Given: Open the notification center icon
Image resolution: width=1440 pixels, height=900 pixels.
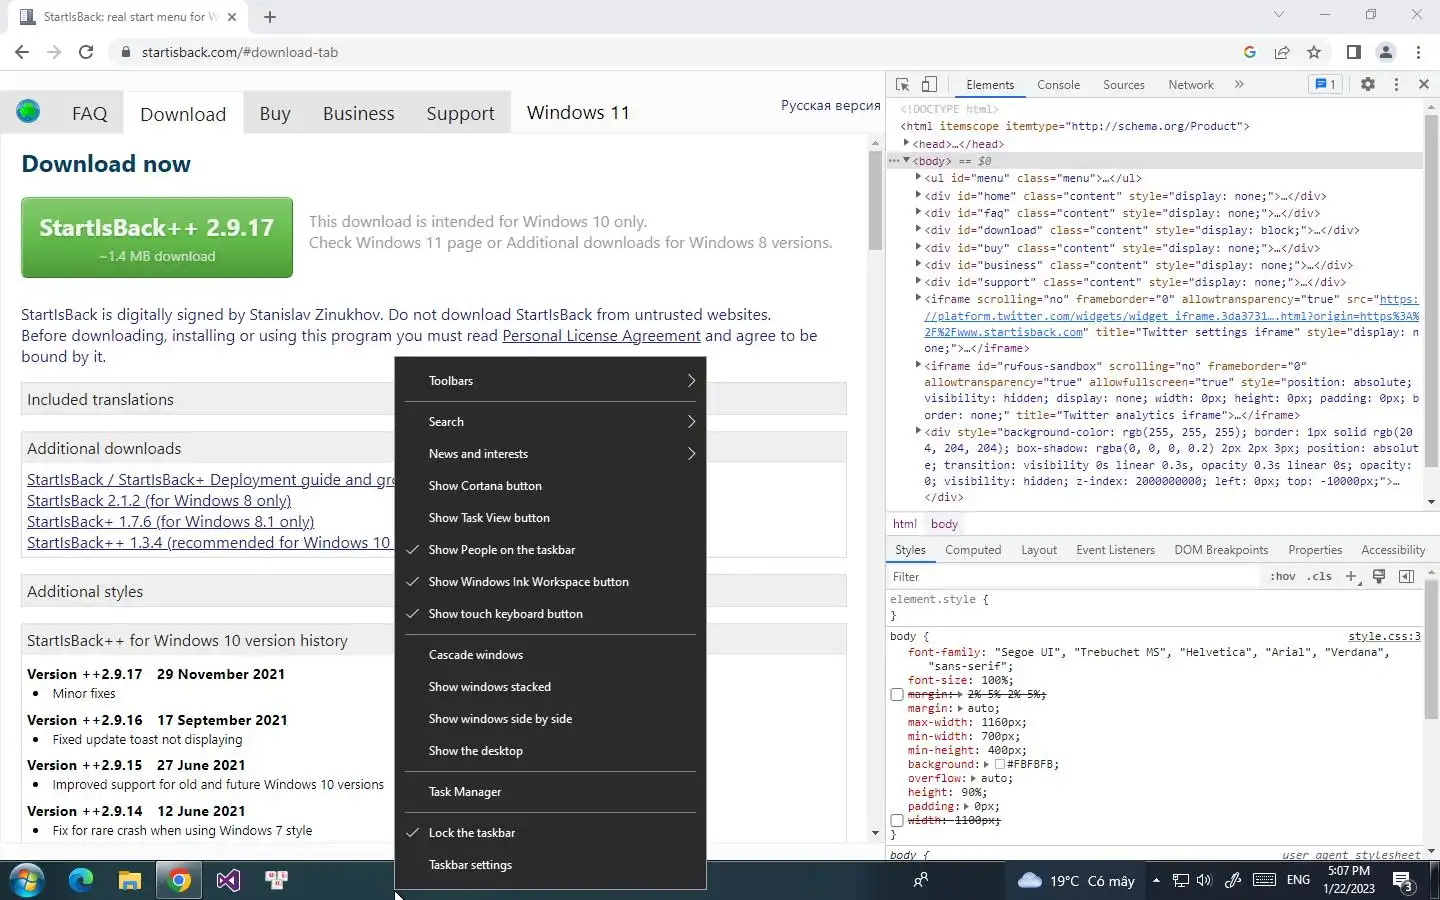Looking at the screenshot, I should (x=1402, y=881).
